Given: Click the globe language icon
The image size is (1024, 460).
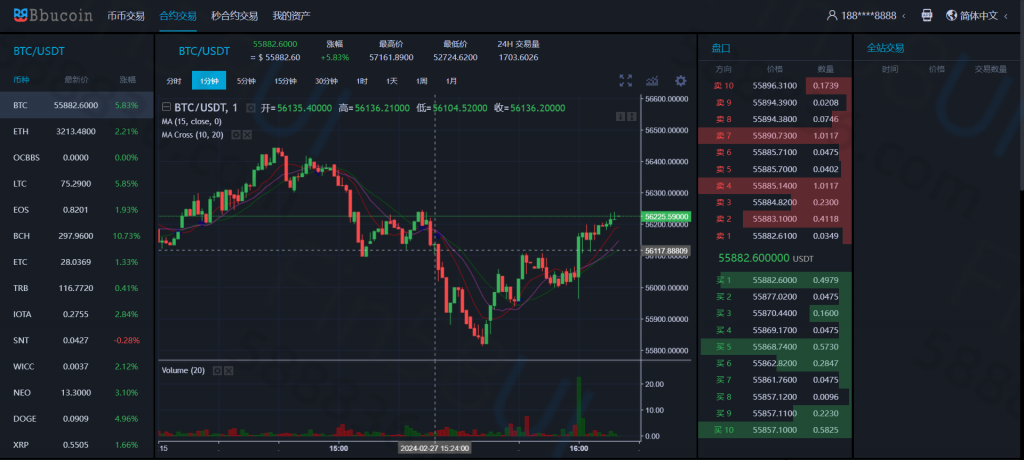Looking at the screenshot, I should 950,16.
